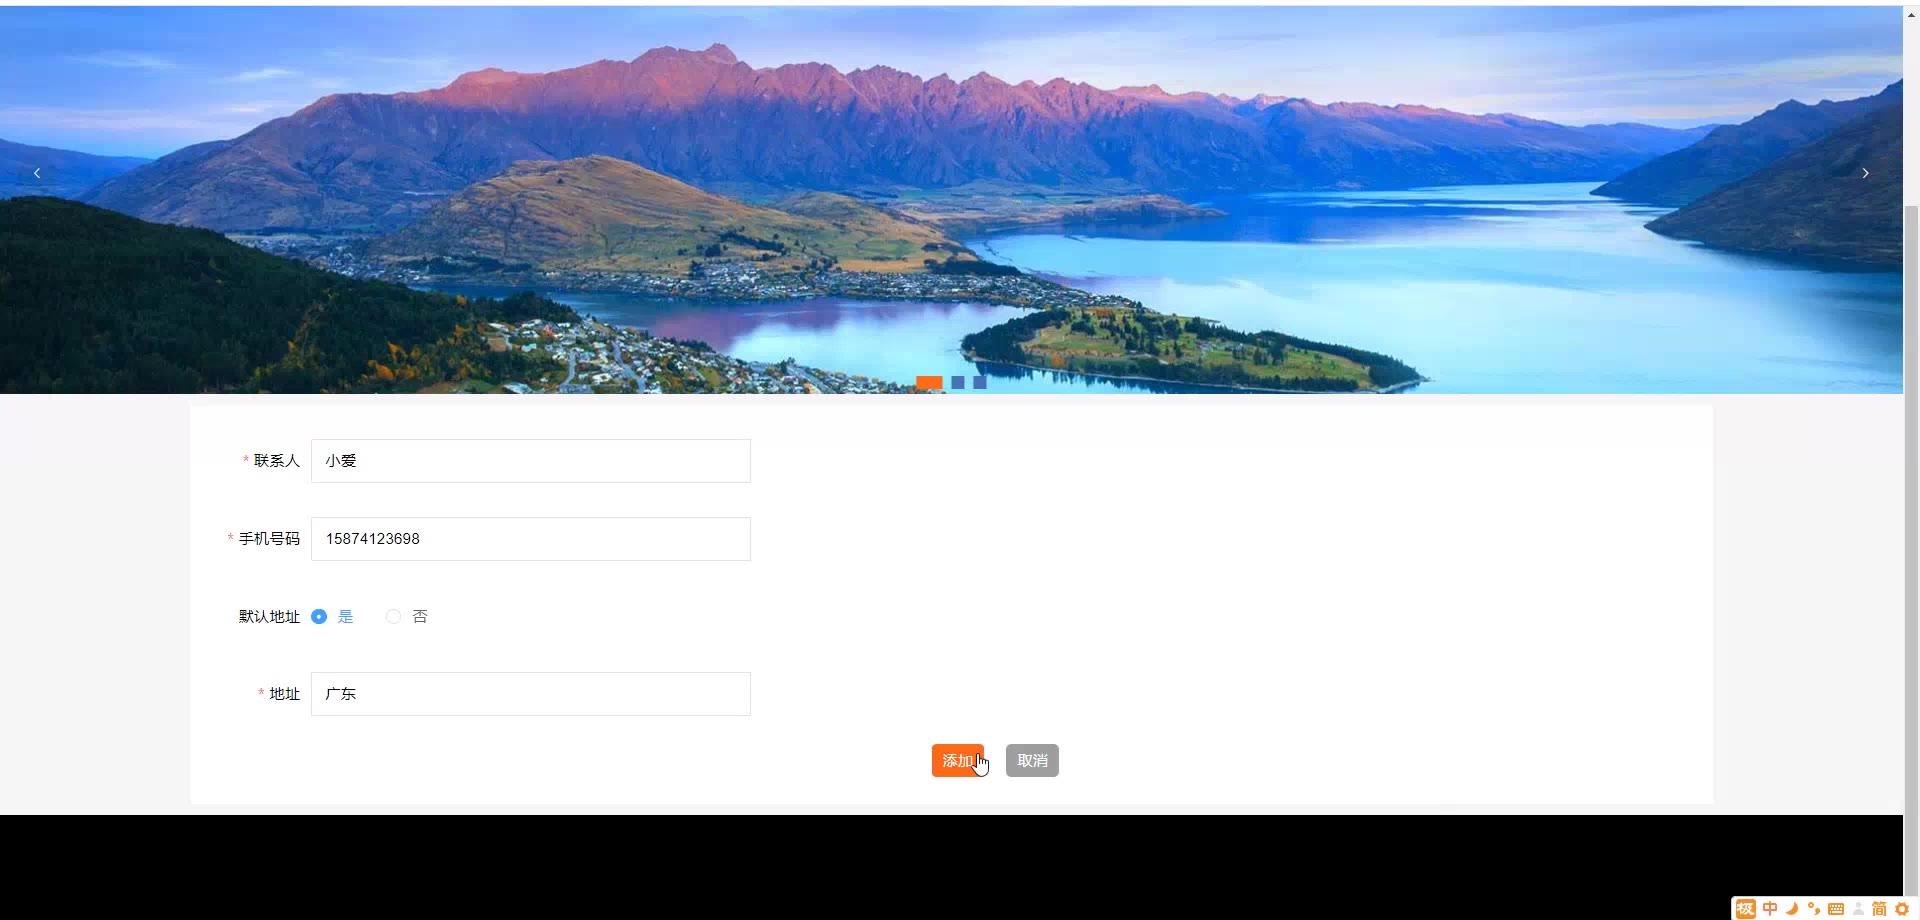1920x920 pixels.
Task: Click the 添加 add button
Action: [958, 760]
